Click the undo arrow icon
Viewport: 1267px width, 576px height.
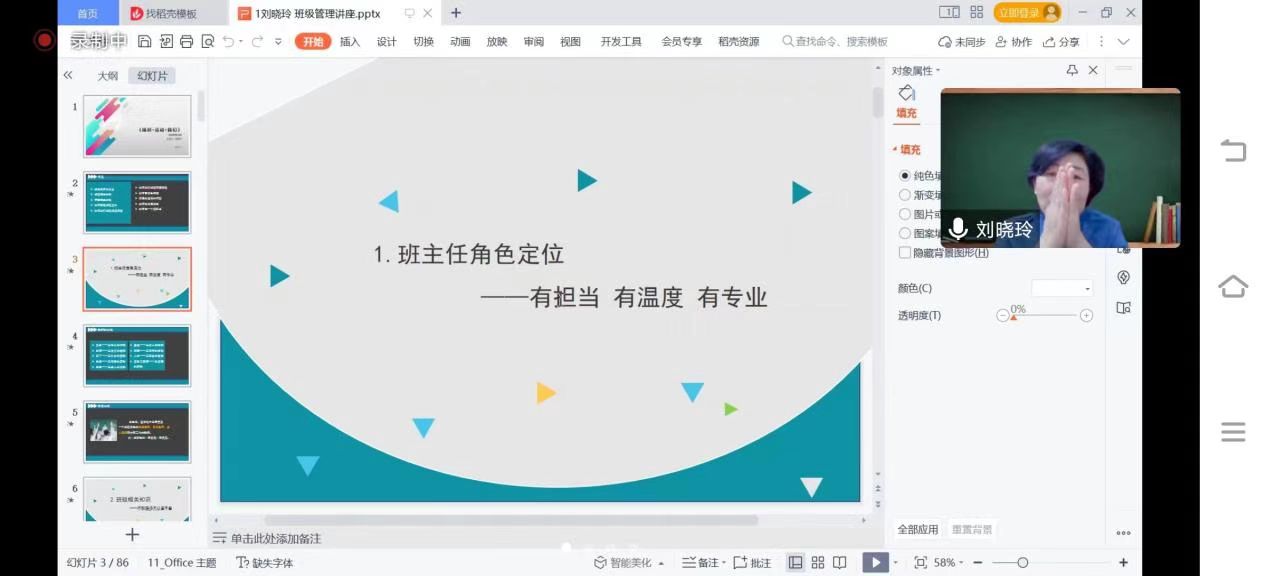click(x=229, y=42)
